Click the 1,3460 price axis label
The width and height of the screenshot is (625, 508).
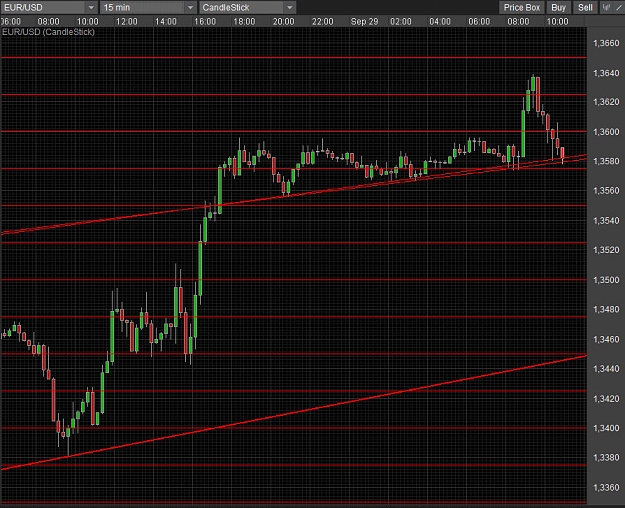606,339
